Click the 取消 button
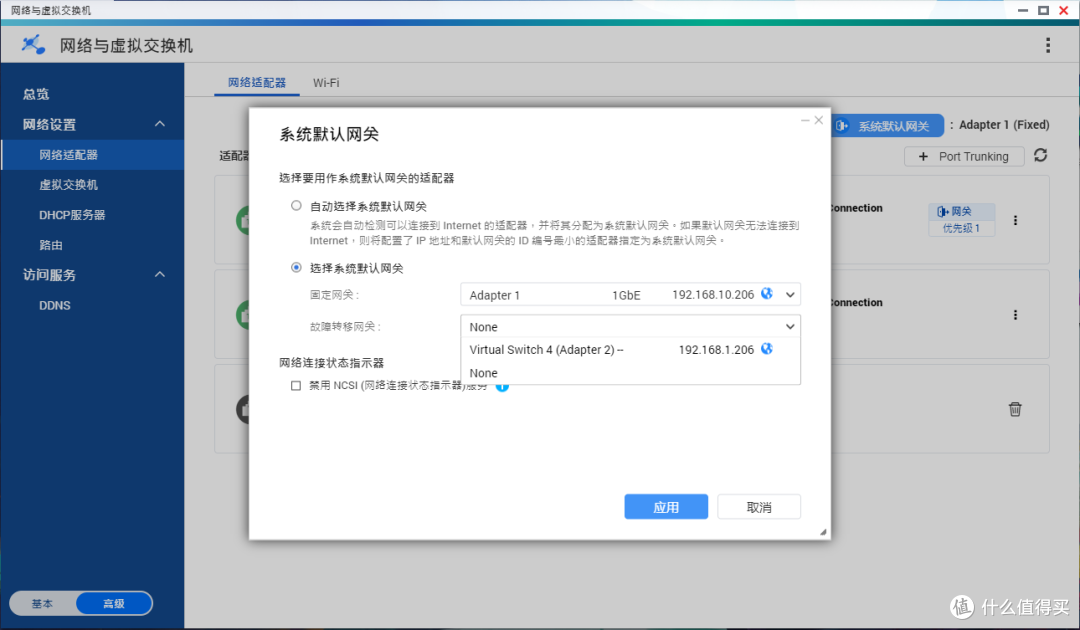 pyautogui.click(x=759, y=507)
